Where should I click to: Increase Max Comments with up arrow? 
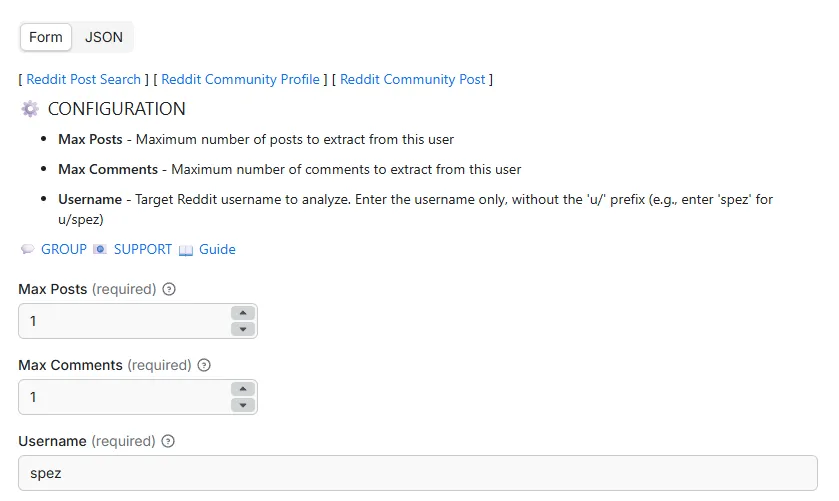point(243,389)
